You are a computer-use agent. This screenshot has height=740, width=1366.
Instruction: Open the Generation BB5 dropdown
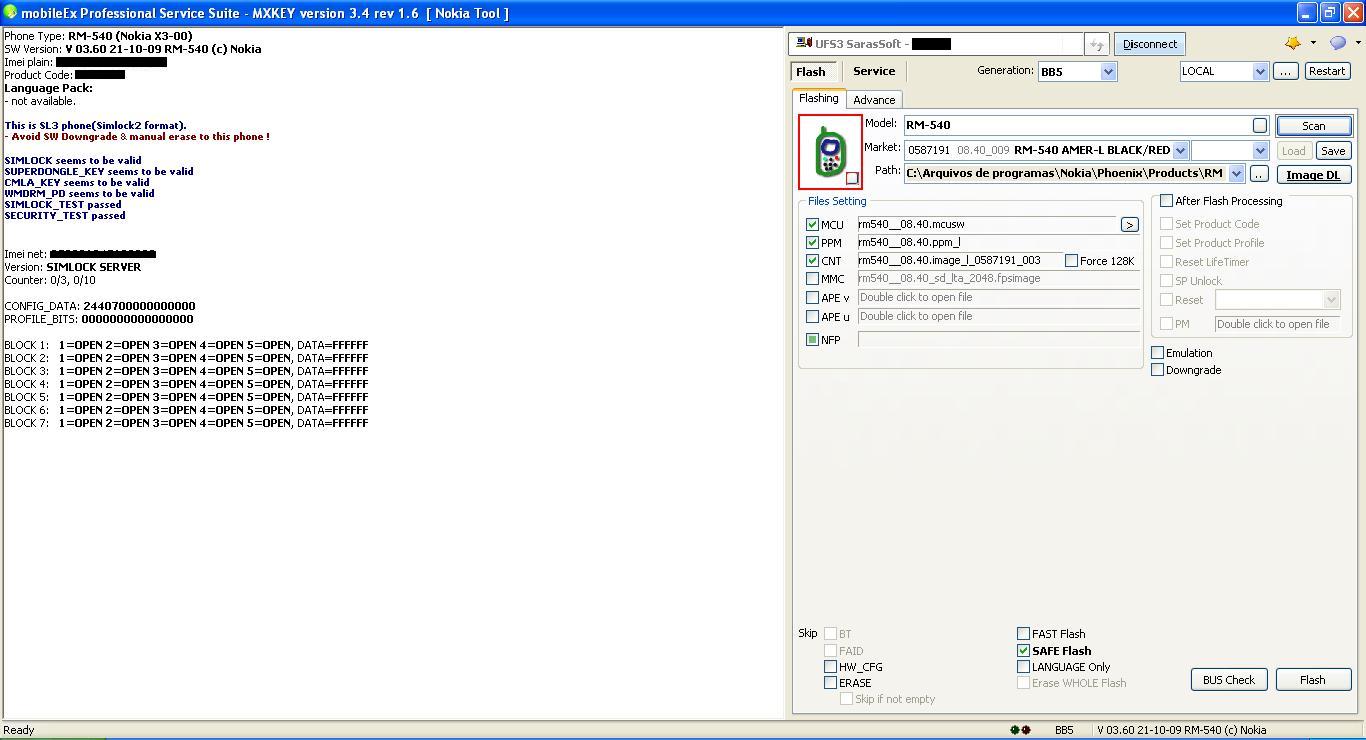tap(1108, 72)
